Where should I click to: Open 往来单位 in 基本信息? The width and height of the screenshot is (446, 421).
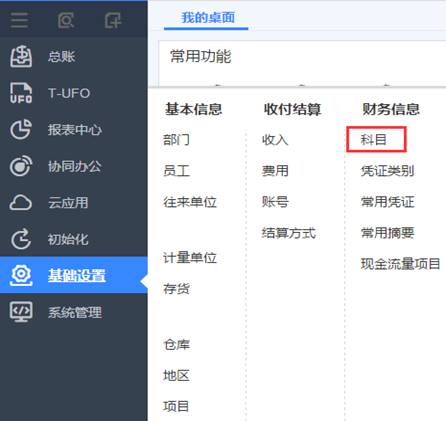pos(190,202)
